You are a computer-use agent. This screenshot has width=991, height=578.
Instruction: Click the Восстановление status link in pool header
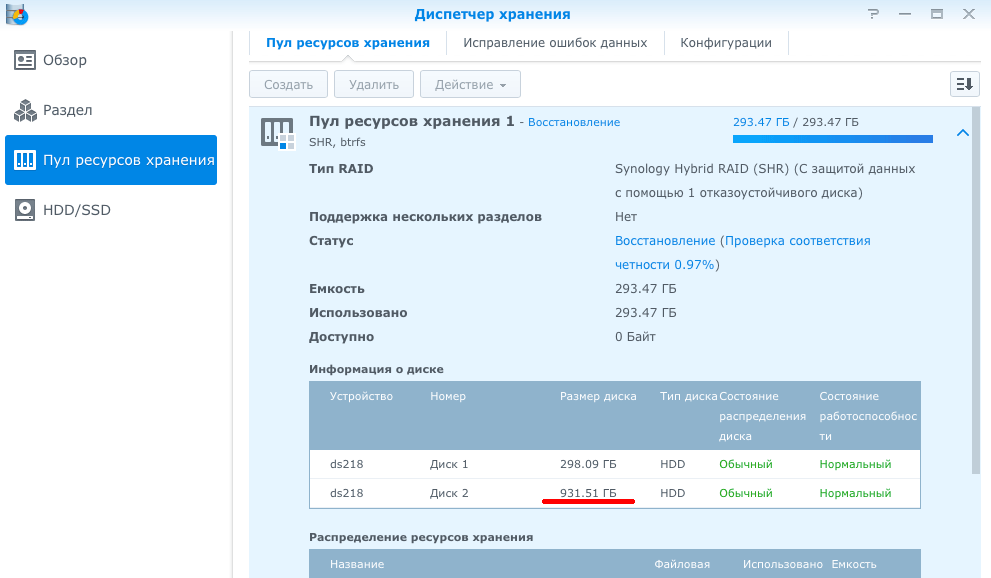coord(573,122)
